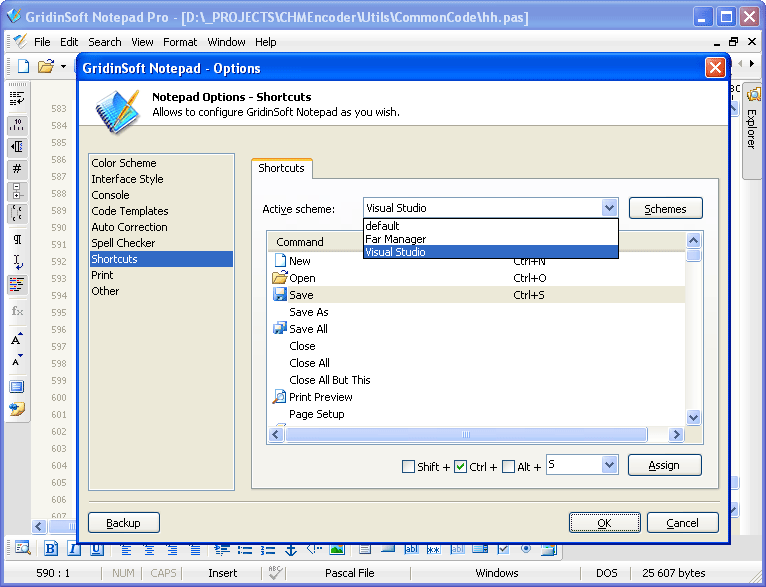This screenshot has width=766, height=587.
Task: Click the Underline U icon in bottom toolbar
Action: tap(96, 549)
